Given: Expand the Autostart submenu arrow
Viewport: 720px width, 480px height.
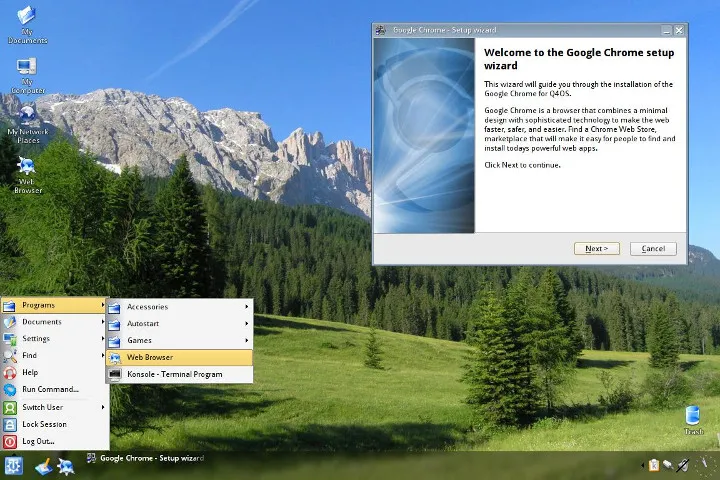Looking at the screenshot, I should pos(247,324).
